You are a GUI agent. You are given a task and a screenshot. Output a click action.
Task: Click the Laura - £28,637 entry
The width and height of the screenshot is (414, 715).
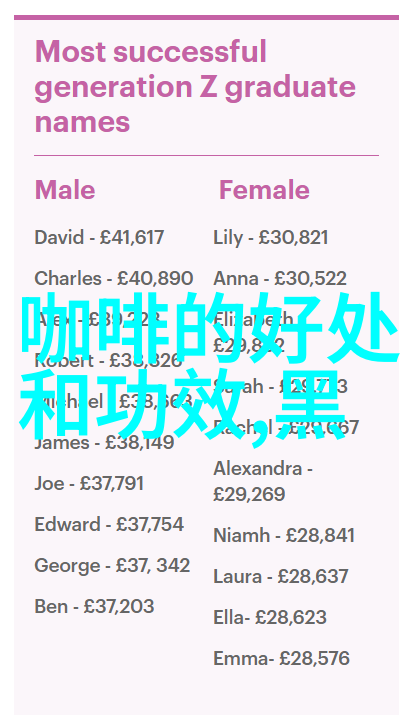[x=281, y=576]
